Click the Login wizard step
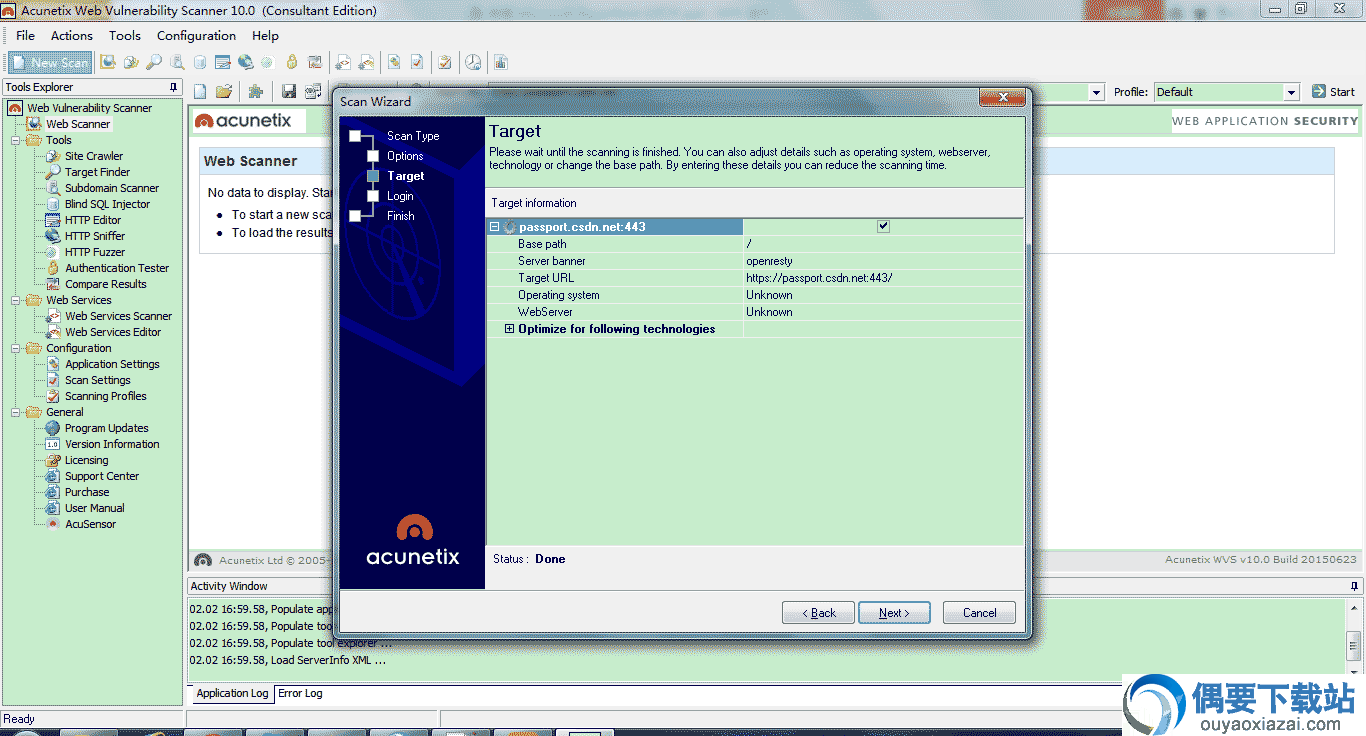 tap(400, 196)
